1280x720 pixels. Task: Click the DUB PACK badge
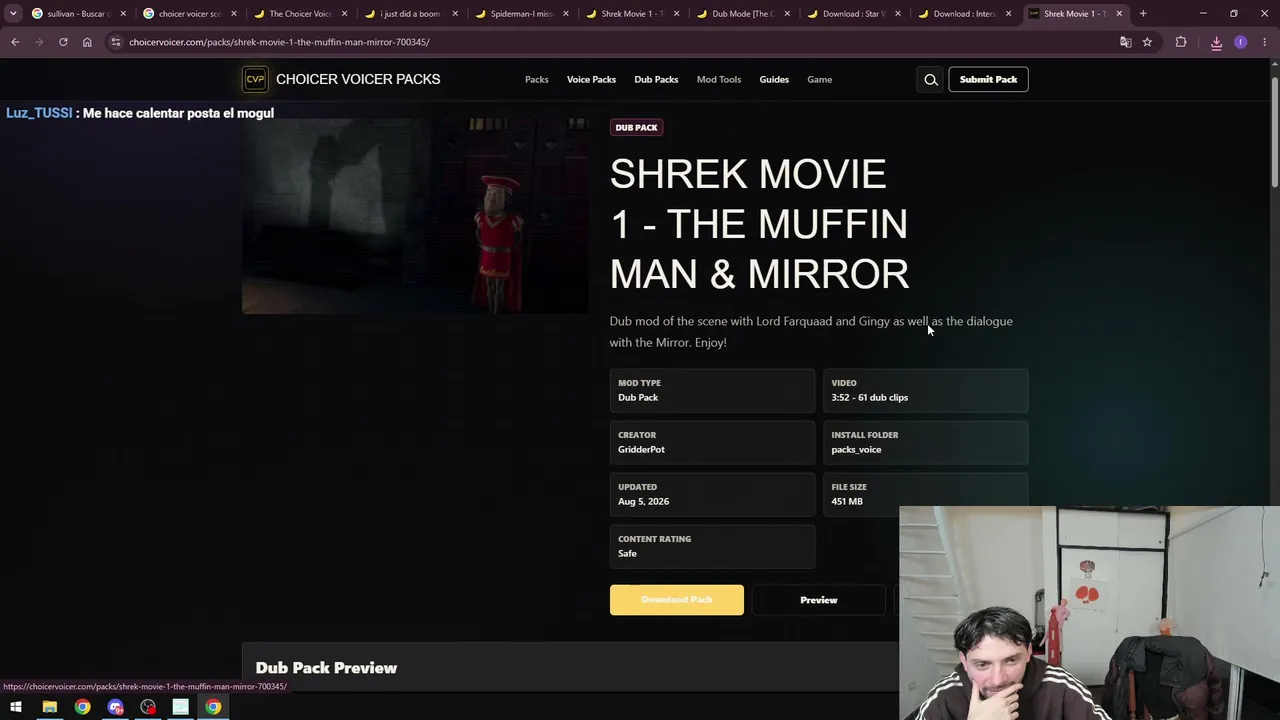637,127
